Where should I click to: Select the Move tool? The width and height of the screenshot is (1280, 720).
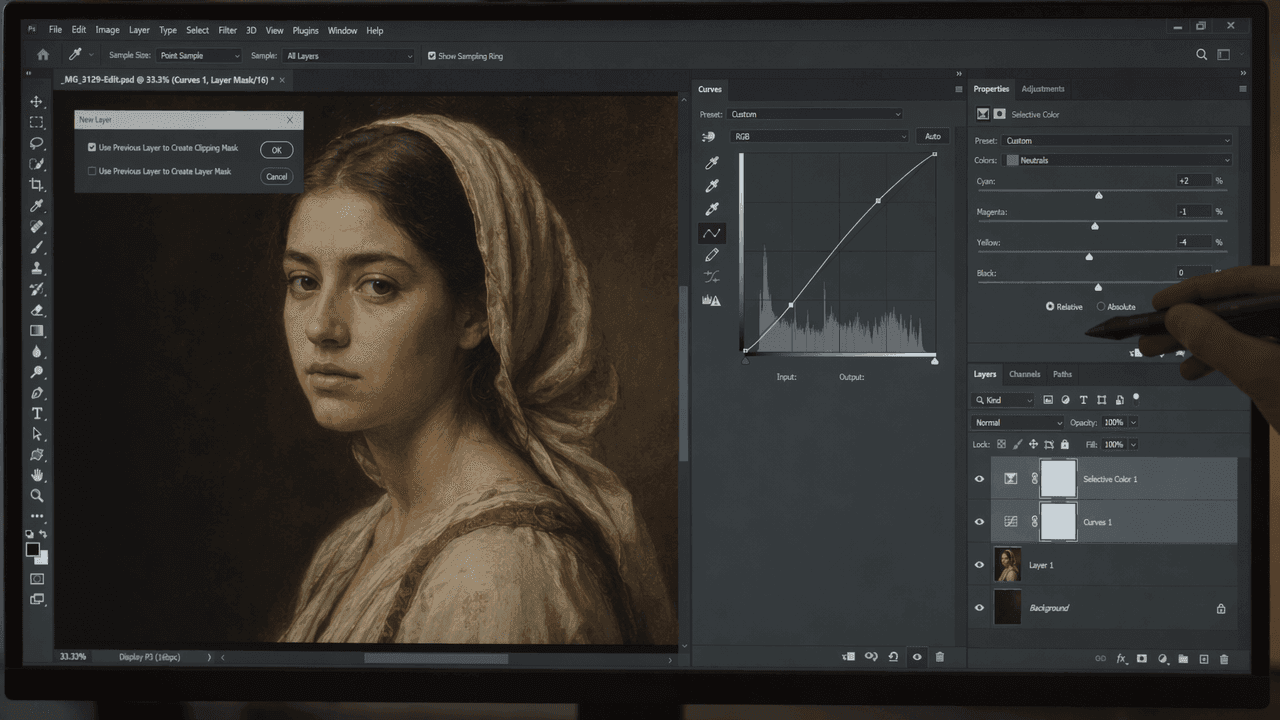[x=37, y=102]
